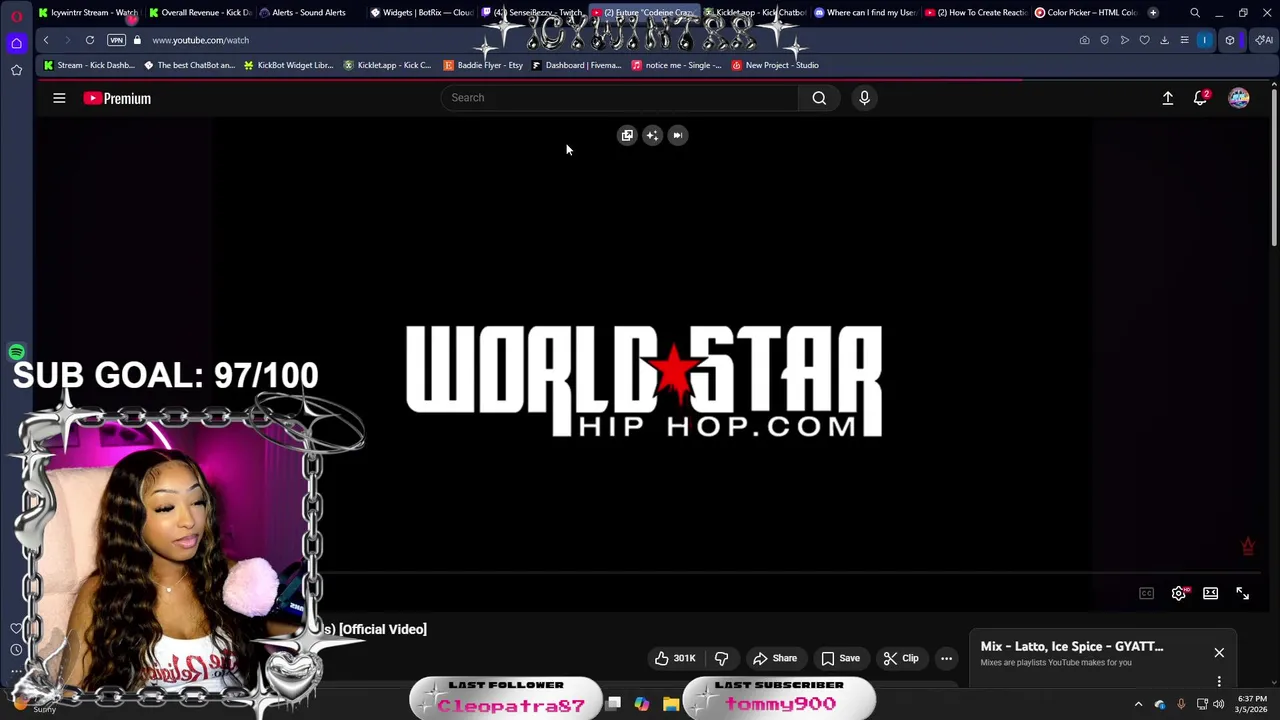Open the video player settings gear
1280x720 pixels.
1179,594
